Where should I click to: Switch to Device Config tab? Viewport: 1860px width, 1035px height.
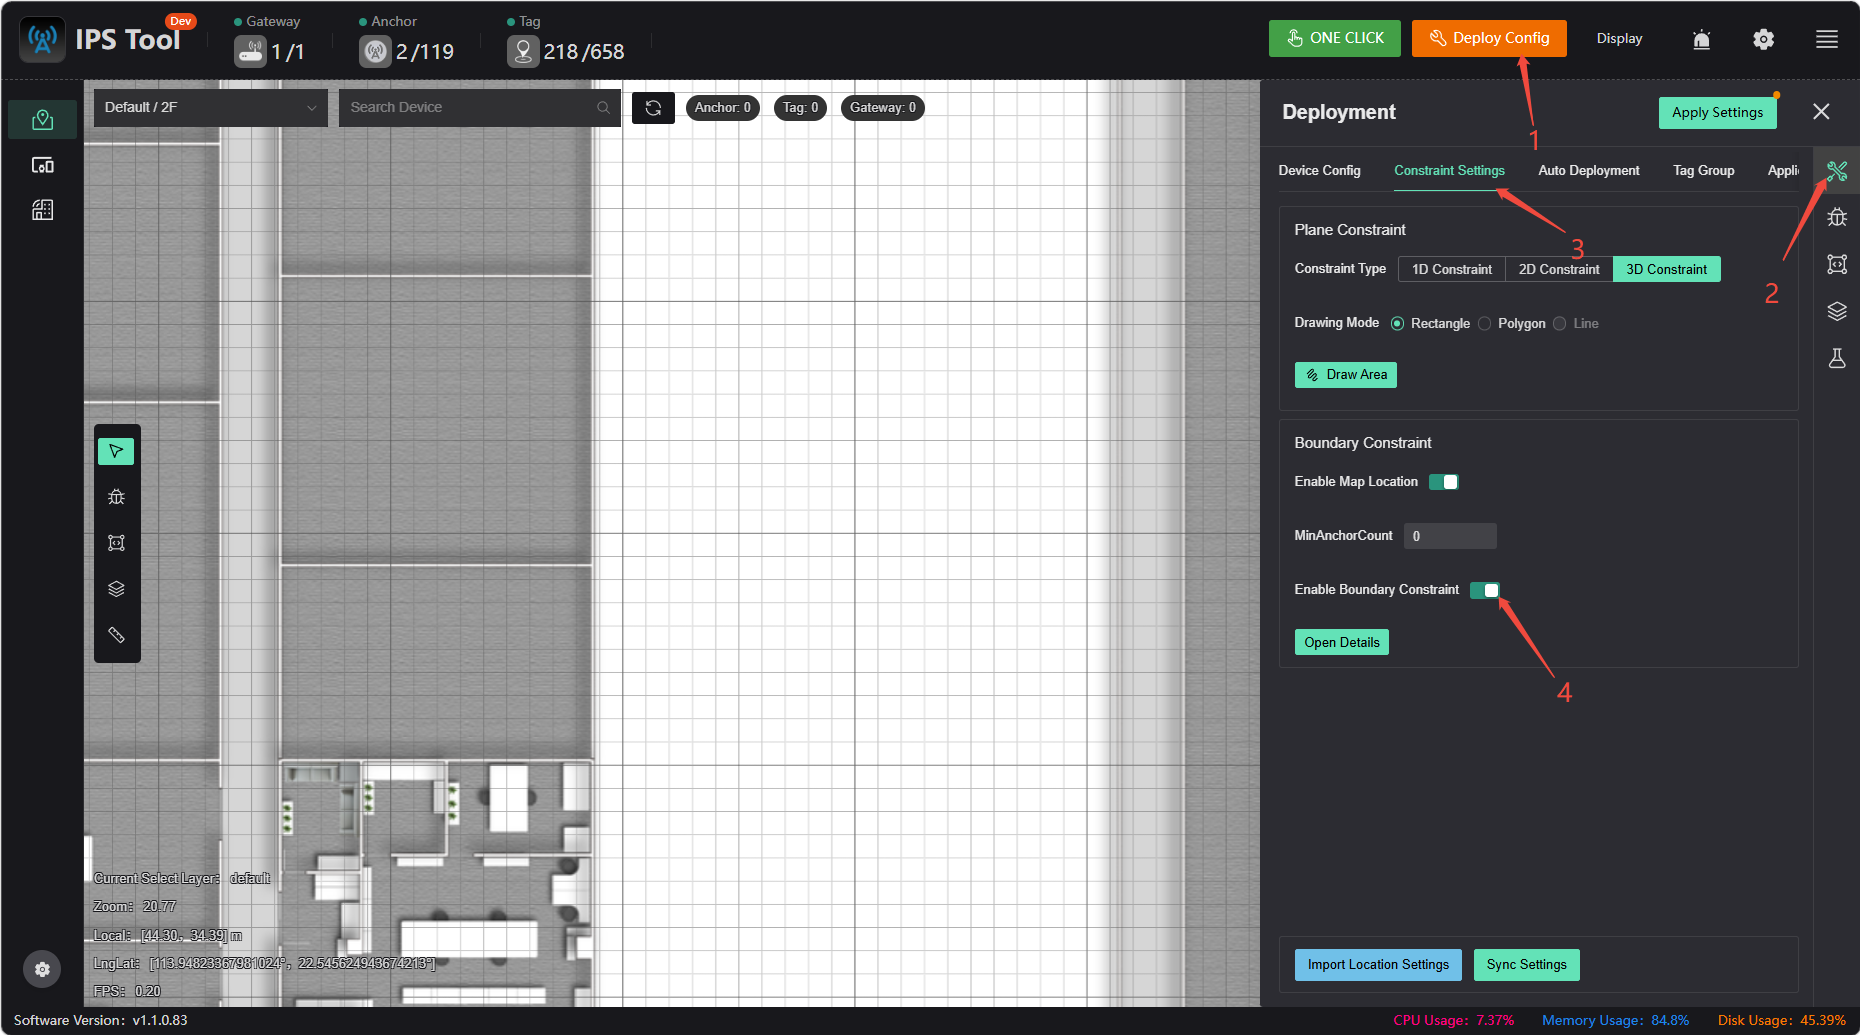point(1319,171)
